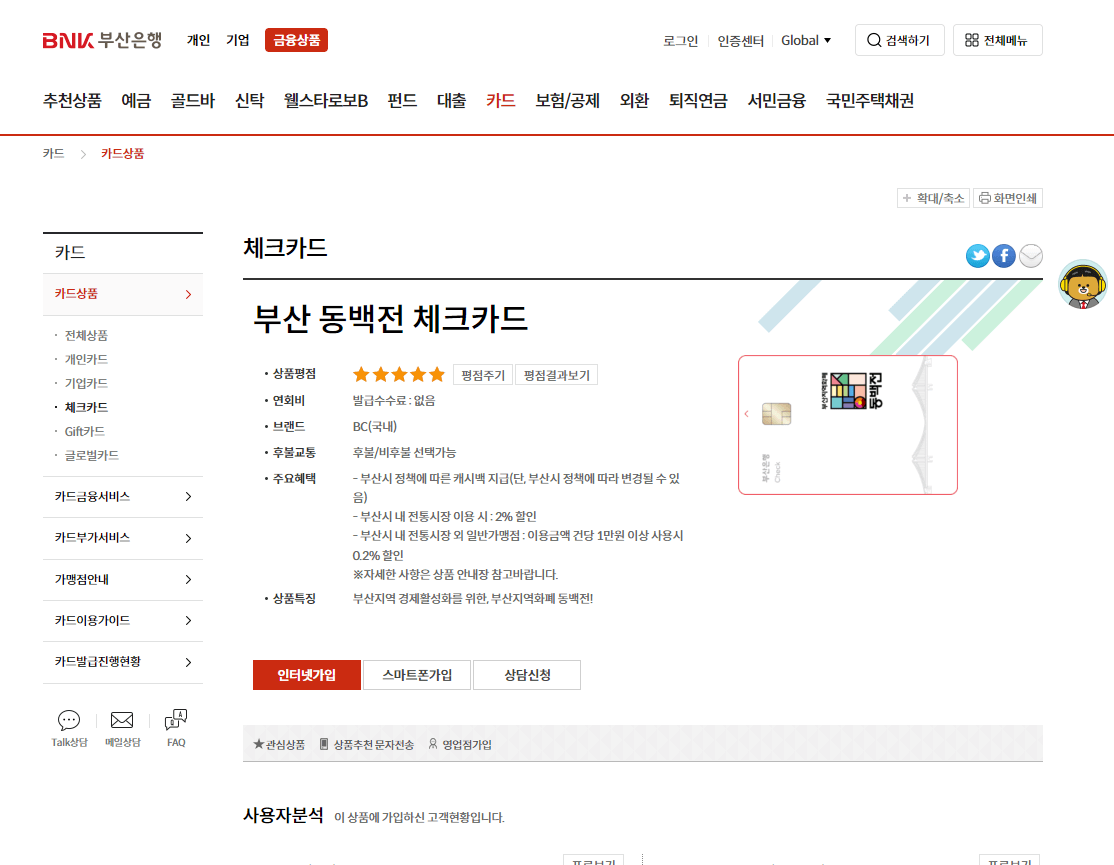Click the 로그인 link
Screen dimensions: 1114x865
click(680, 41)
